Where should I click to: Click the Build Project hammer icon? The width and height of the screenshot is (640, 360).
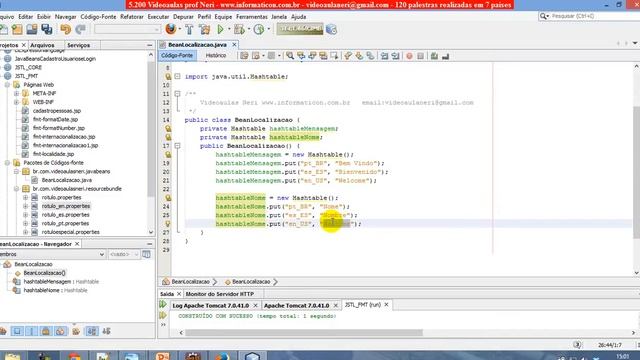(x=189, y=29)
